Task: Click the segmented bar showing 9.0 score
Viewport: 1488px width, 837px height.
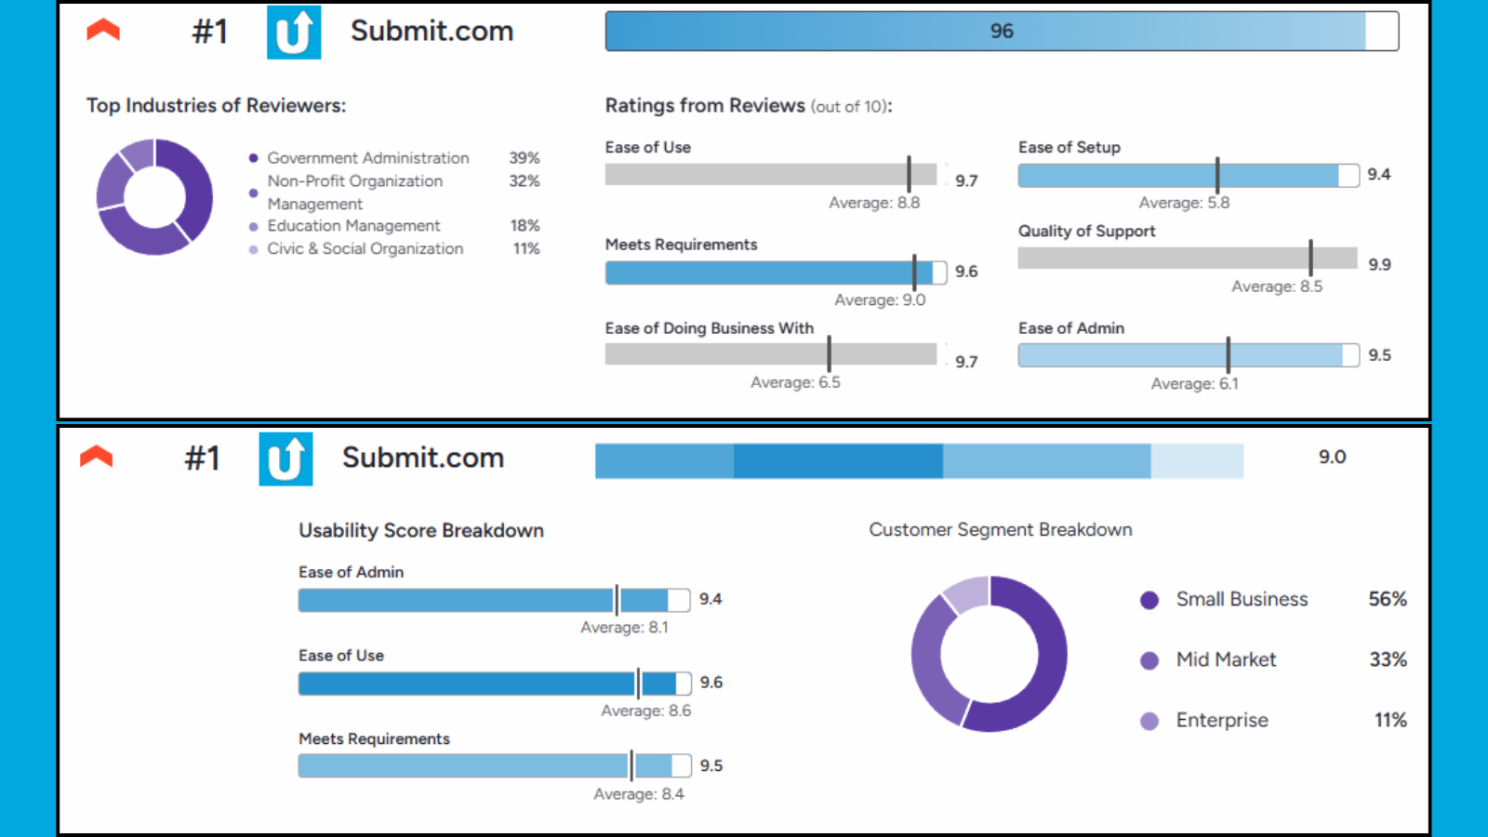Action: pyautogui.click(x=920, y=461)
